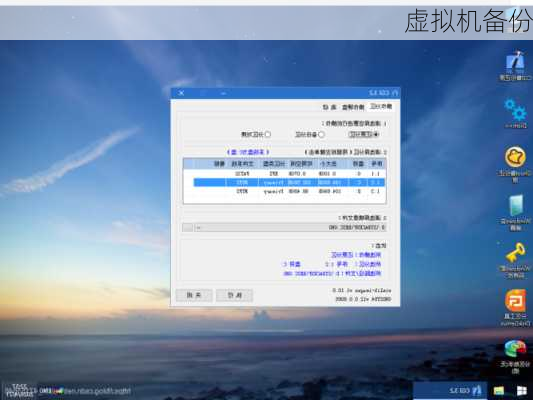Image resolution: width=533 pixels, height=400 pixels.
Task: Open the image file path dropdown arrow
Action: pyautogui.click(x=199, y=227)
